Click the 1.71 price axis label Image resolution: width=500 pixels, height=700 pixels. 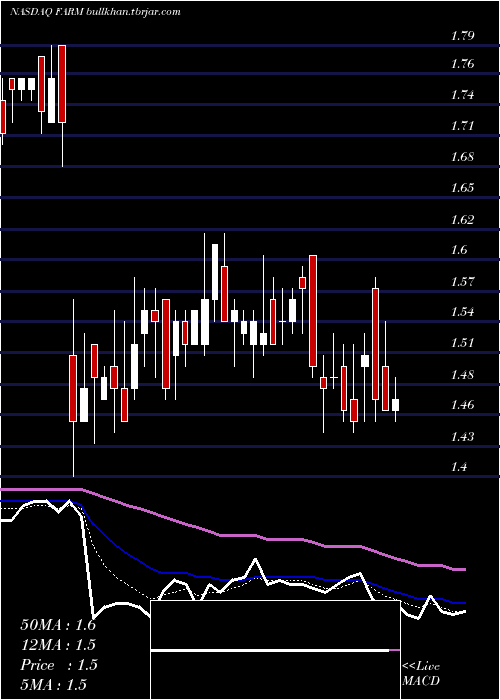[465, 125]
